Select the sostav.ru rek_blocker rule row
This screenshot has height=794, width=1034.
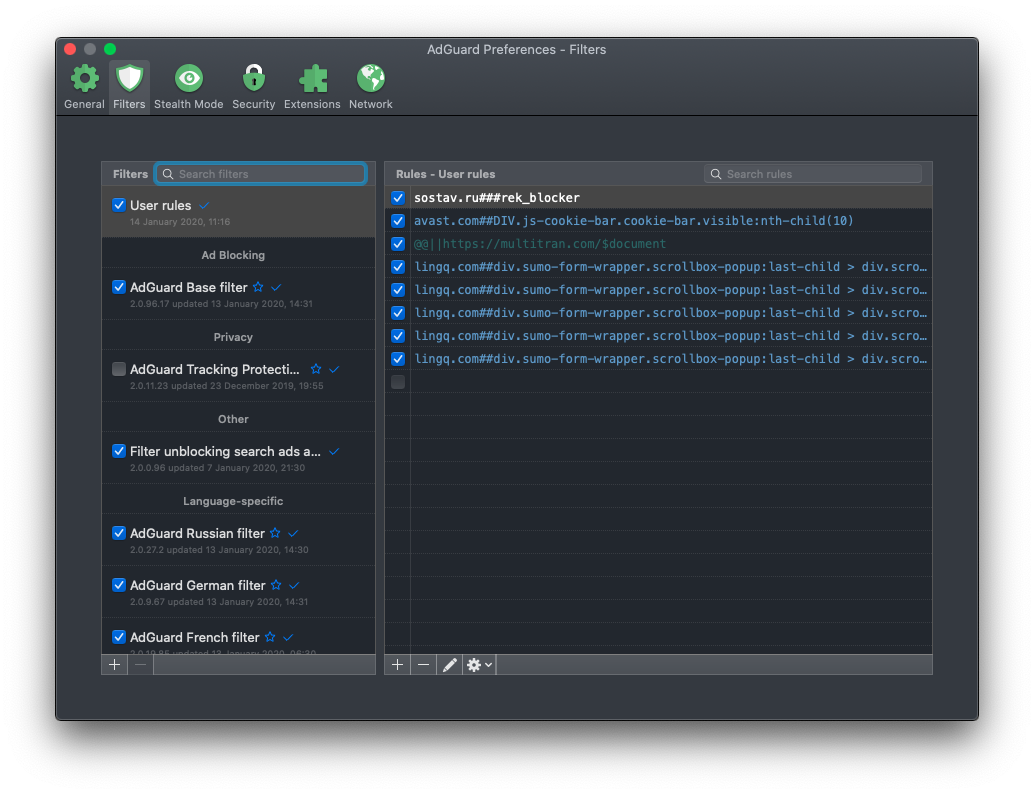(x=658, y=198)
